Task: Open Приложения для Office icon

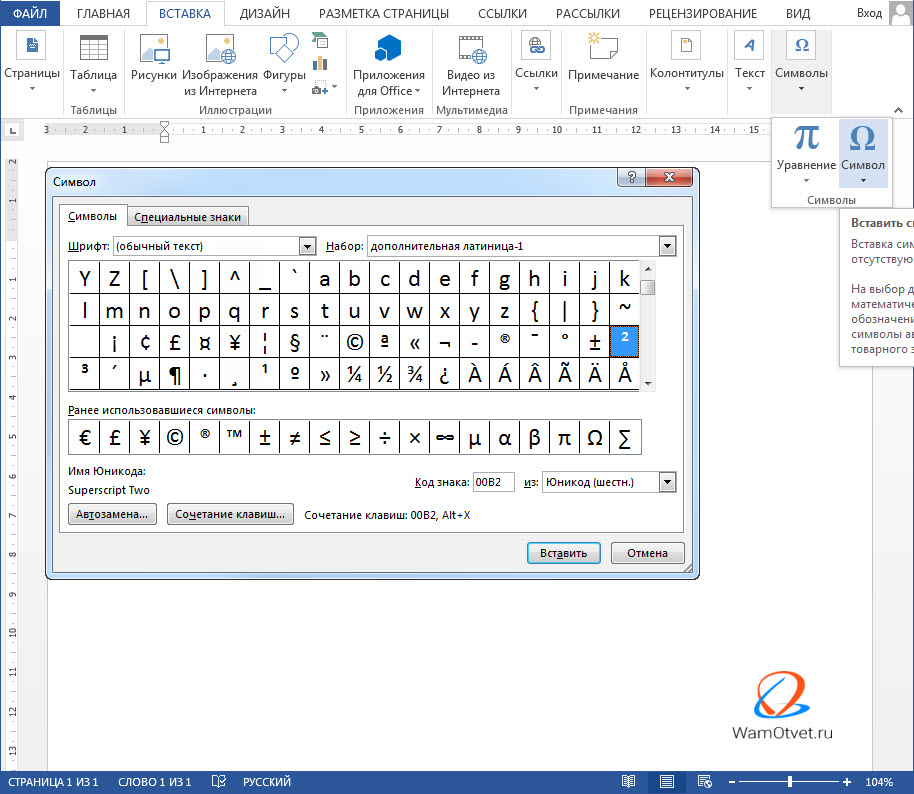Action: [388, 48]
